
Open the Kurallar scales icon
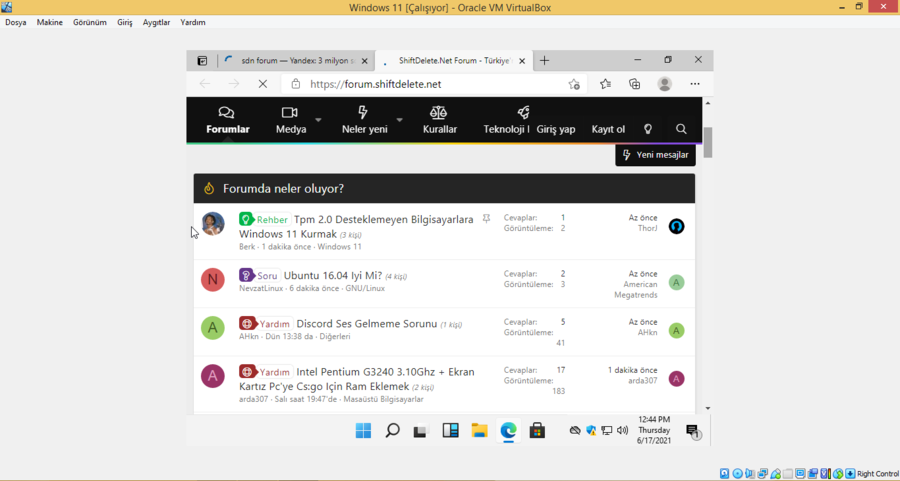pos(439,112)
